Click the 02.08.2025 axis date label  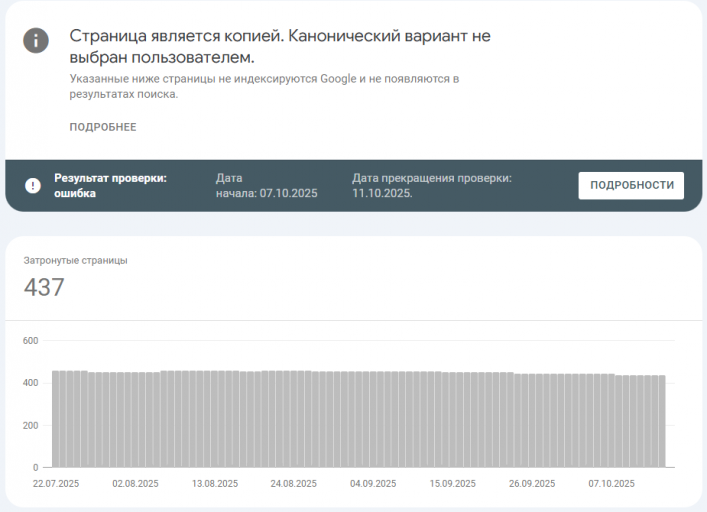pyautogui.click(x=135, y=484)
